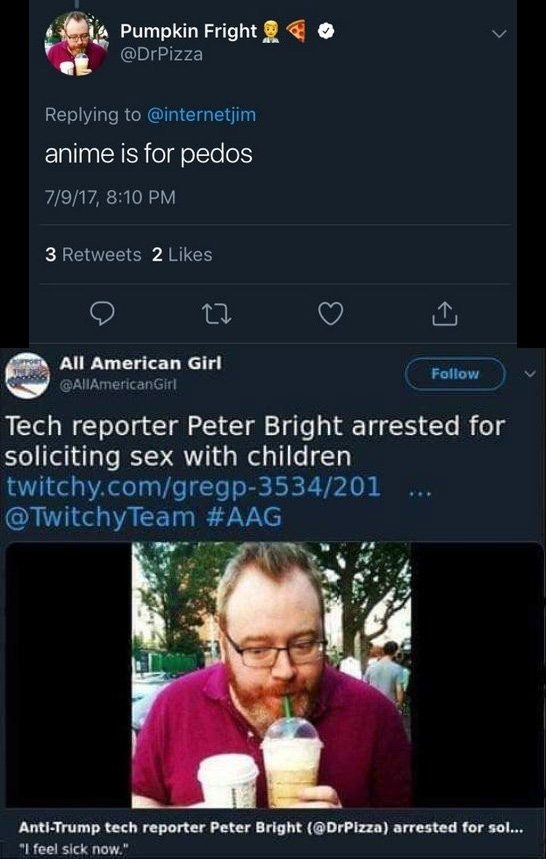Click the retweet arrows icon
The height and width of the screenshot is (859, 546).
pos(216,314)
